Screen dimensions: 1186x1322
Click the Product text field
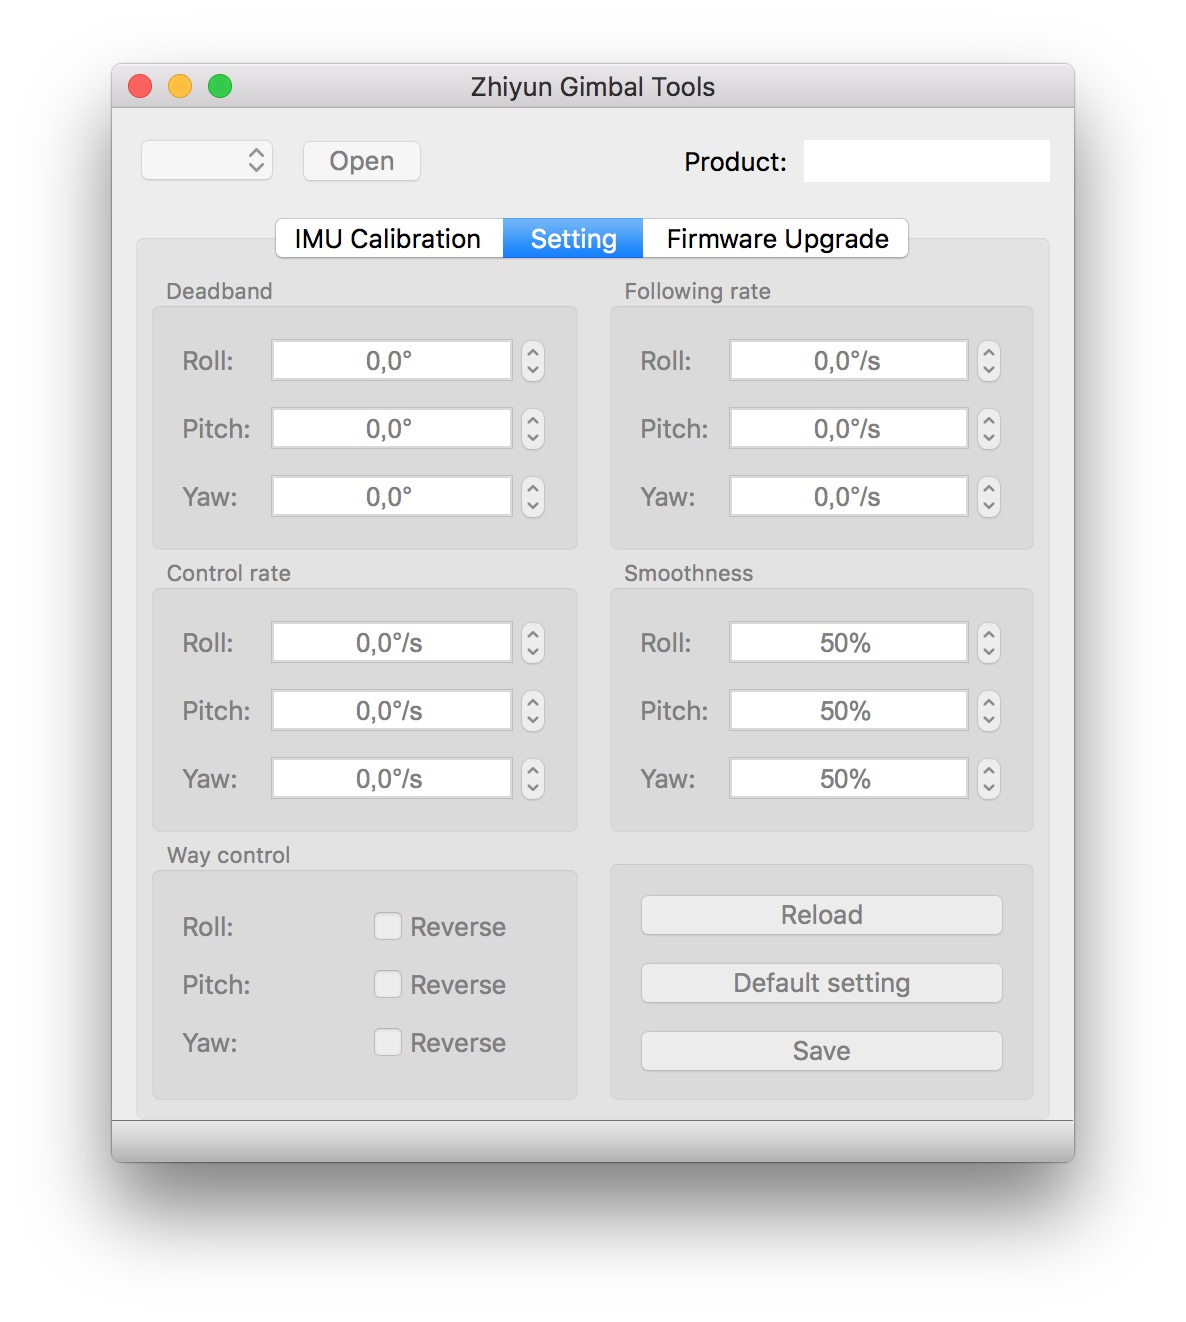click(926, 161)
